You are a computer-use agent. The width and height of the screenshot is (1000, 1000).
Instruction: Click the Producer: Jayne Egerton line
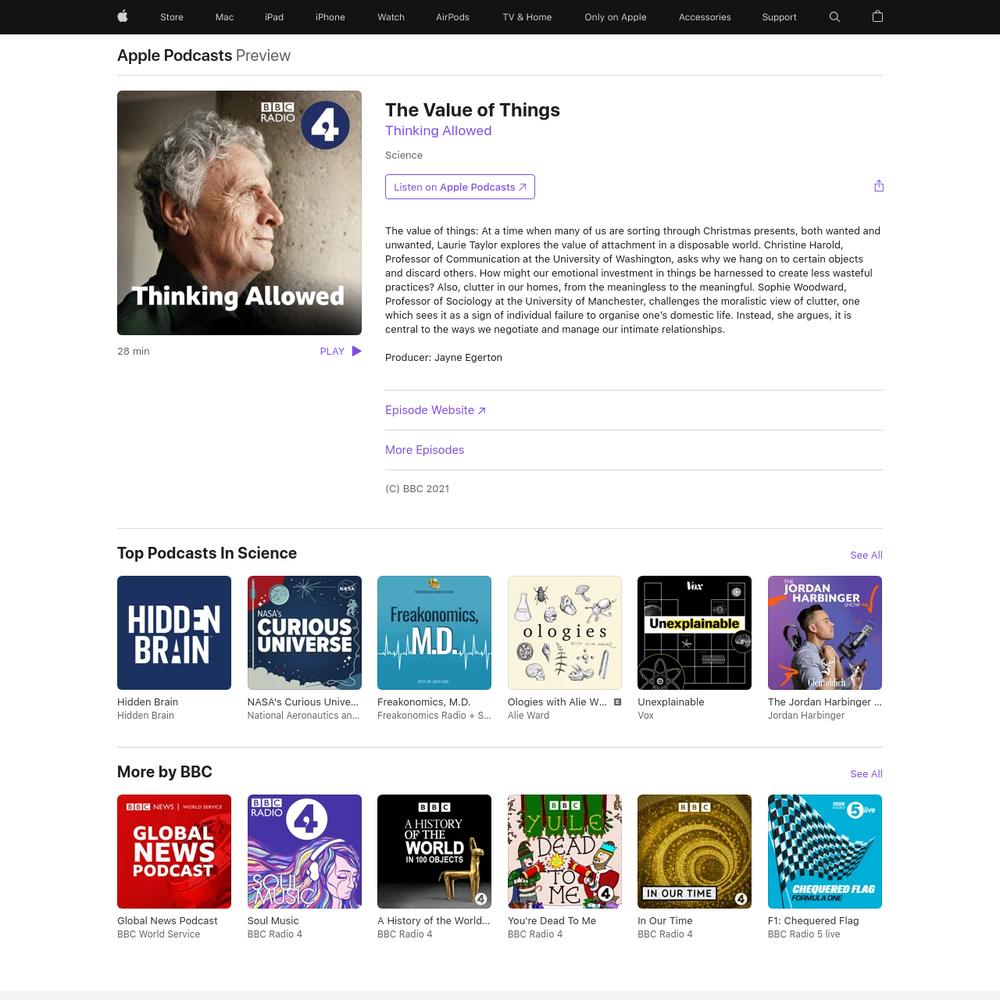(444, 358)
